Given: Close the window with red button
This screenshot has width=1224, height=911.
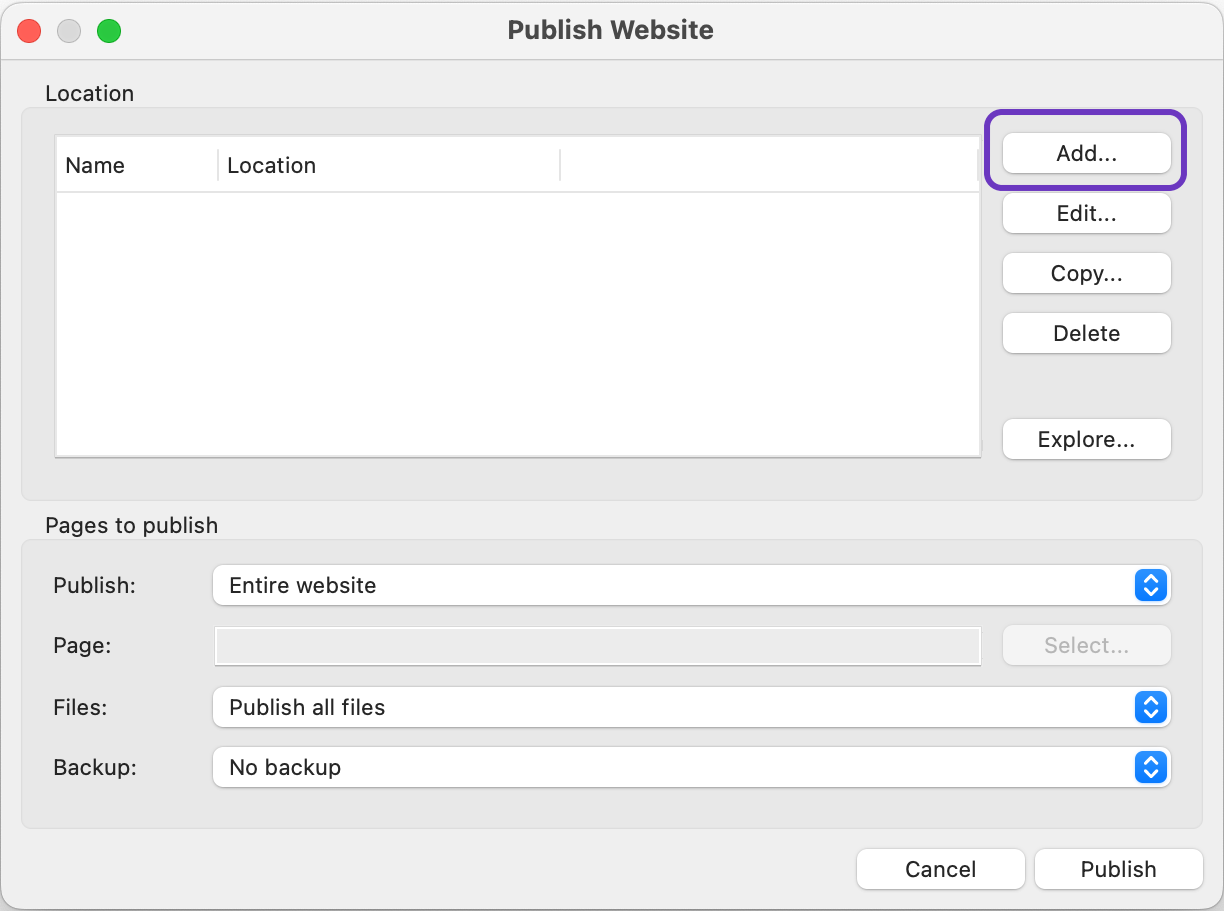Looking at the screenshot, I should [x=30, y=31].
